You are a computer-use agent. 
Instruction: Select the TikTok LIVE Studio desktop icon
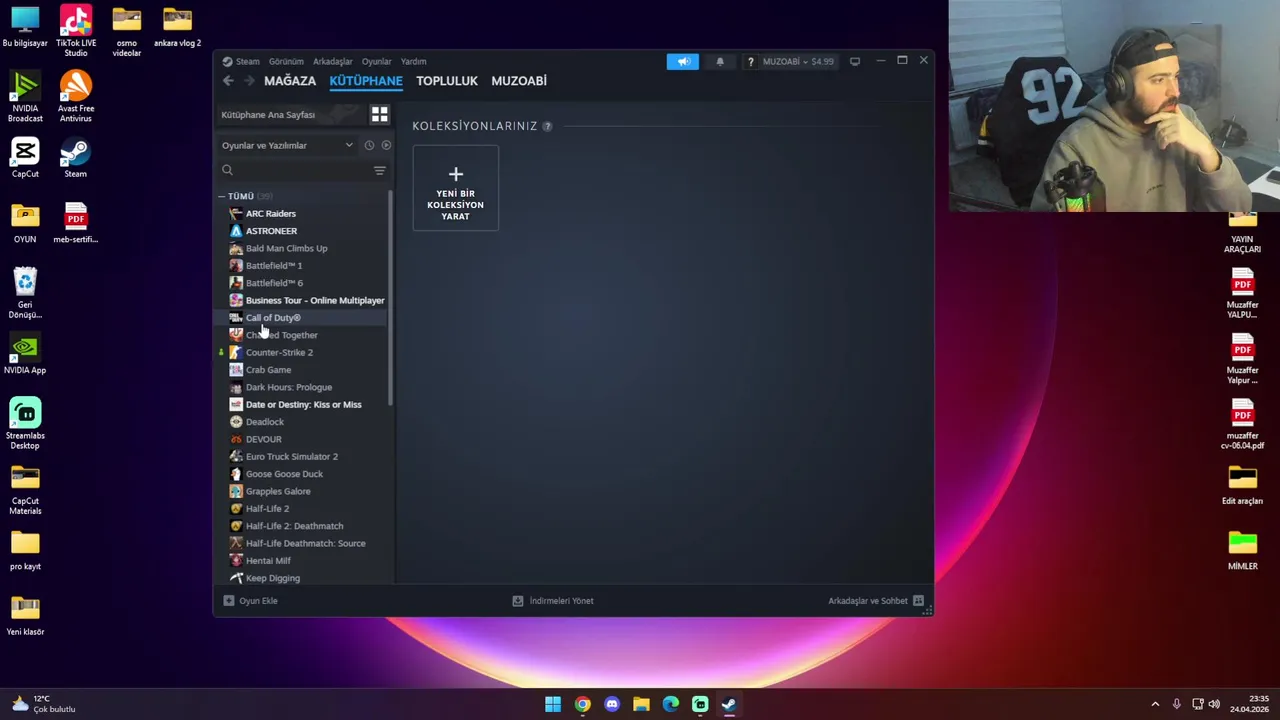(76, 31)
